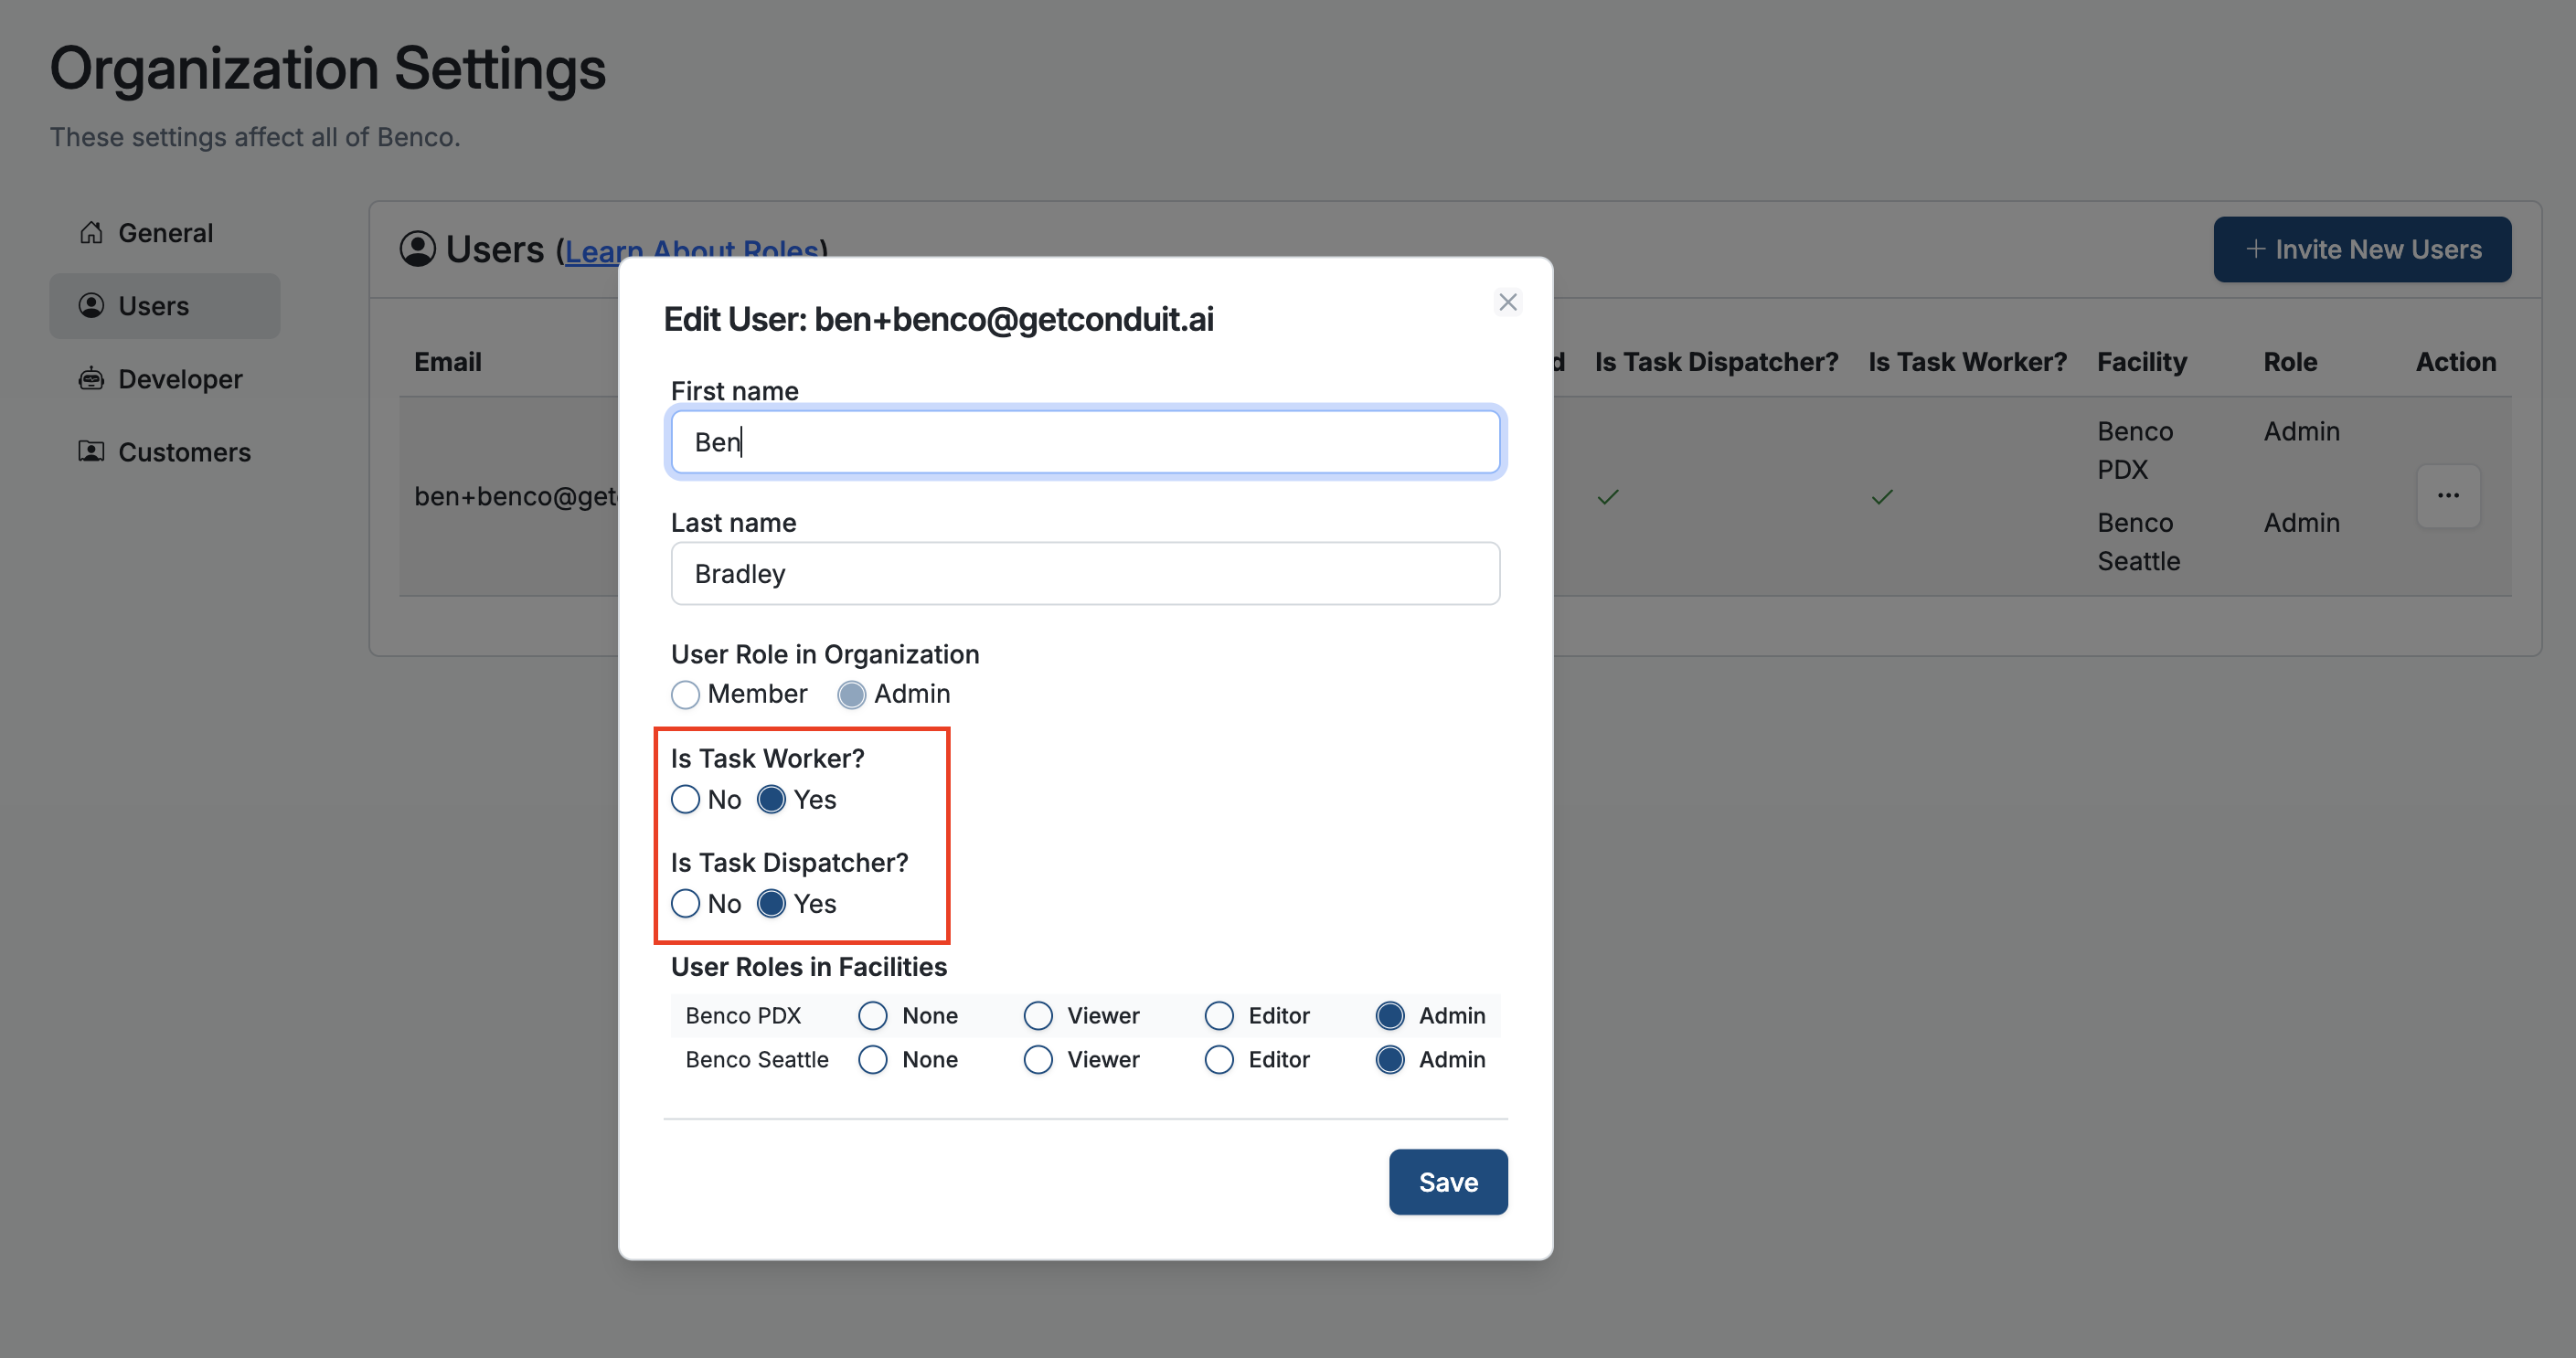Select Member organization role
The width and height of the screenshot is (2576, 1358).
point(685,694)
